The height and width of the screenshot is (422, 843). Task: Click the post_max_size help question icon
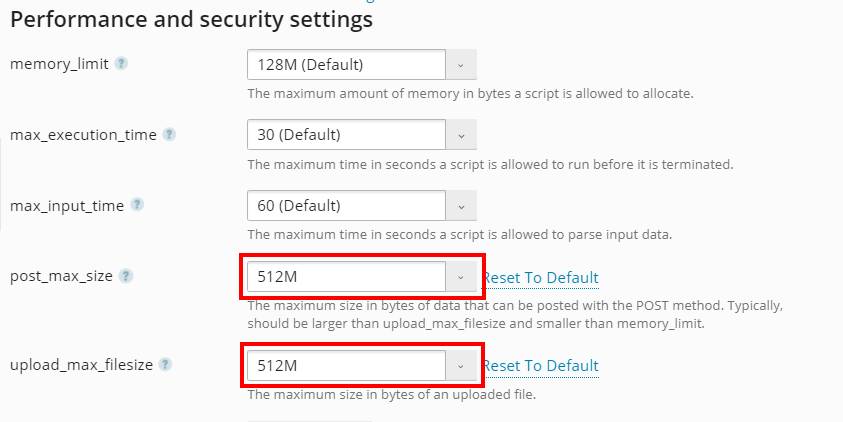(125, 276)
